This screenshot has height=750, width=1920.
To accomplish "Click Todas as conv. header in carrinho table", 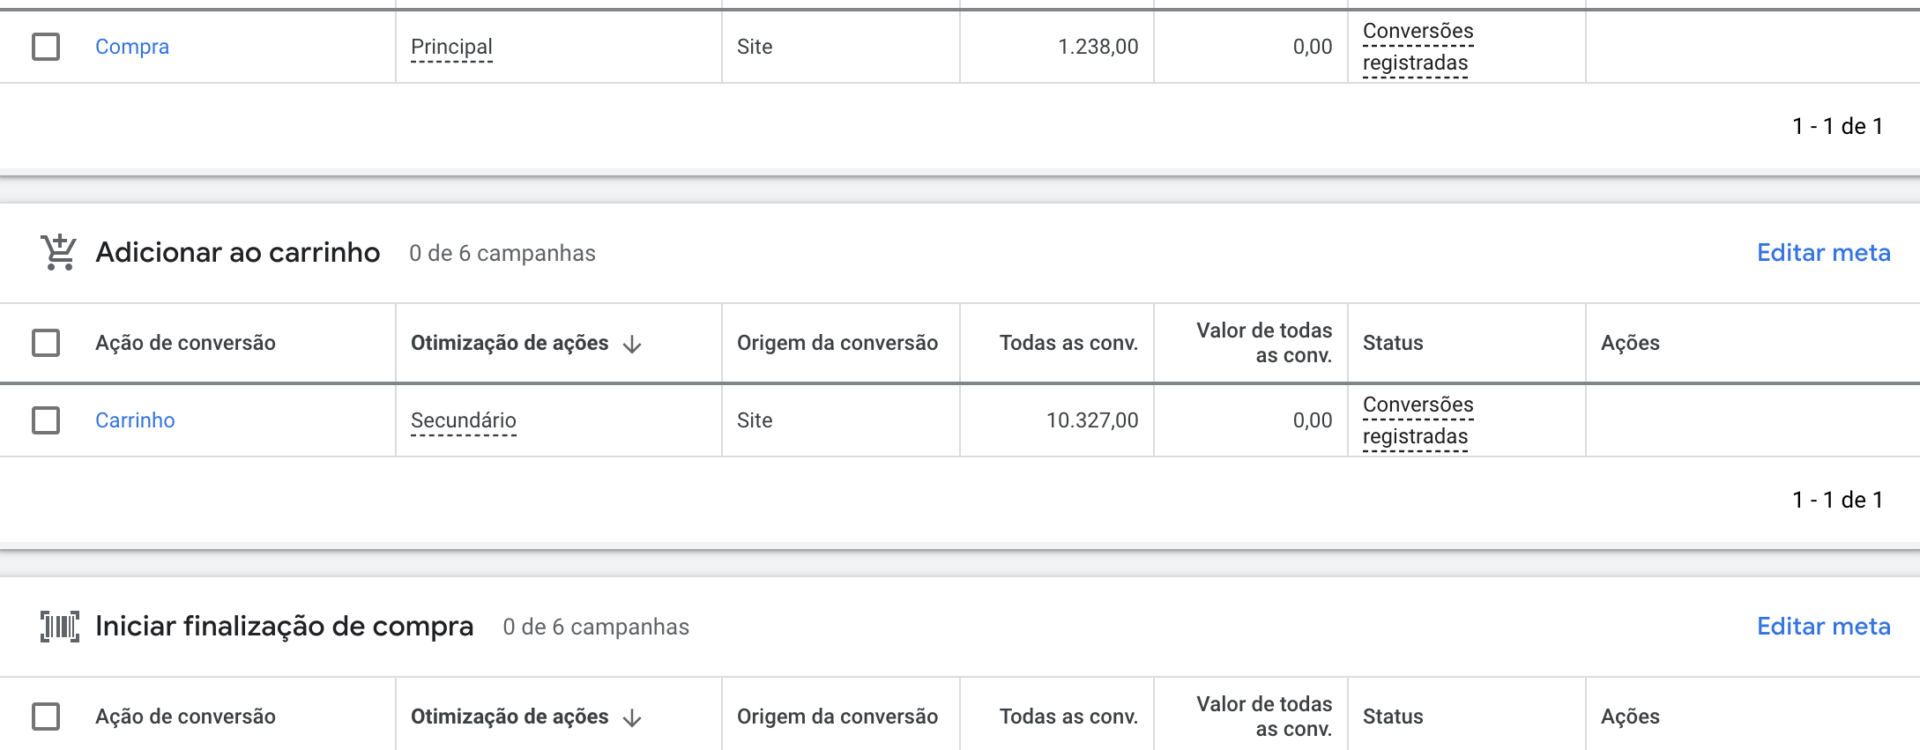I will click(1068, 343).
